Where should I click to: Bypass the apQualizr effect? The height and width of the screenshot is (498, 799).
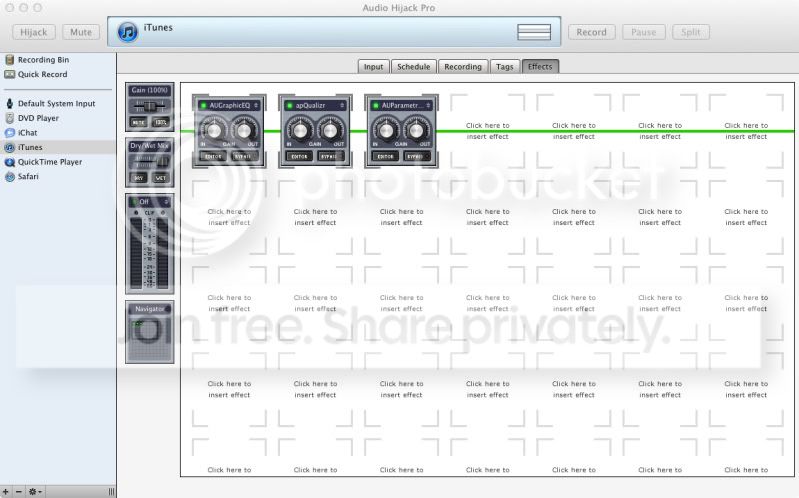(x=330, y=156)
